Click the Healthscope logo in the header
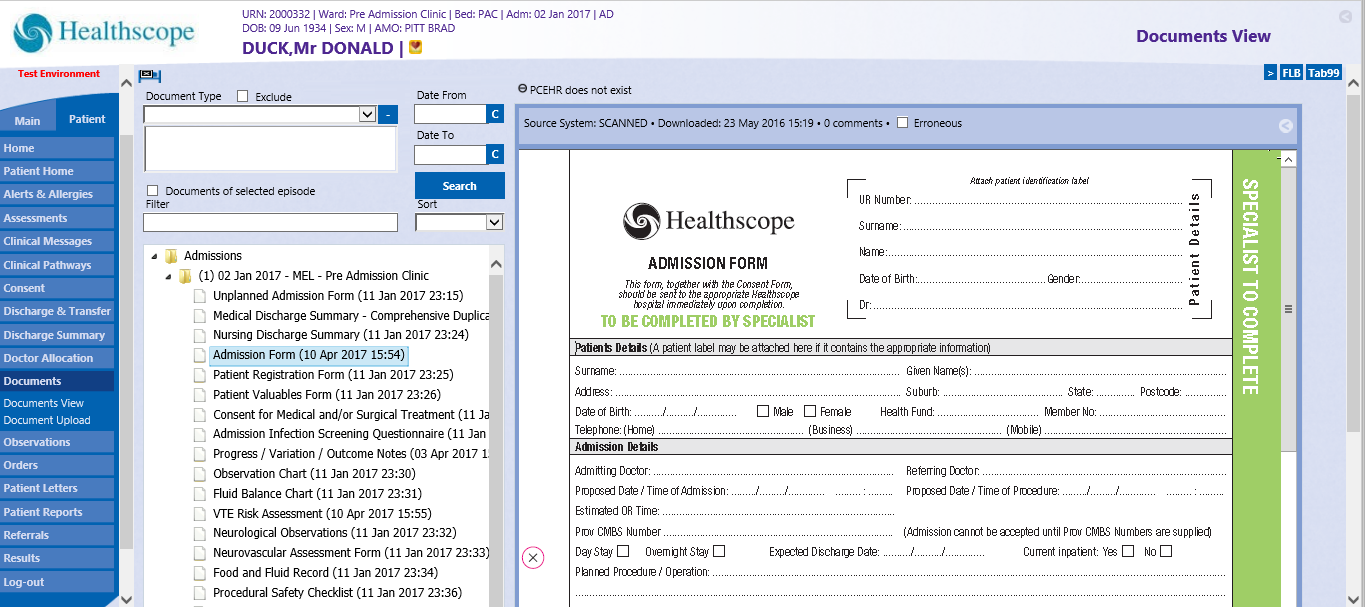The width and height of the screenshot is (1366, 607). (x=104, y=32)
